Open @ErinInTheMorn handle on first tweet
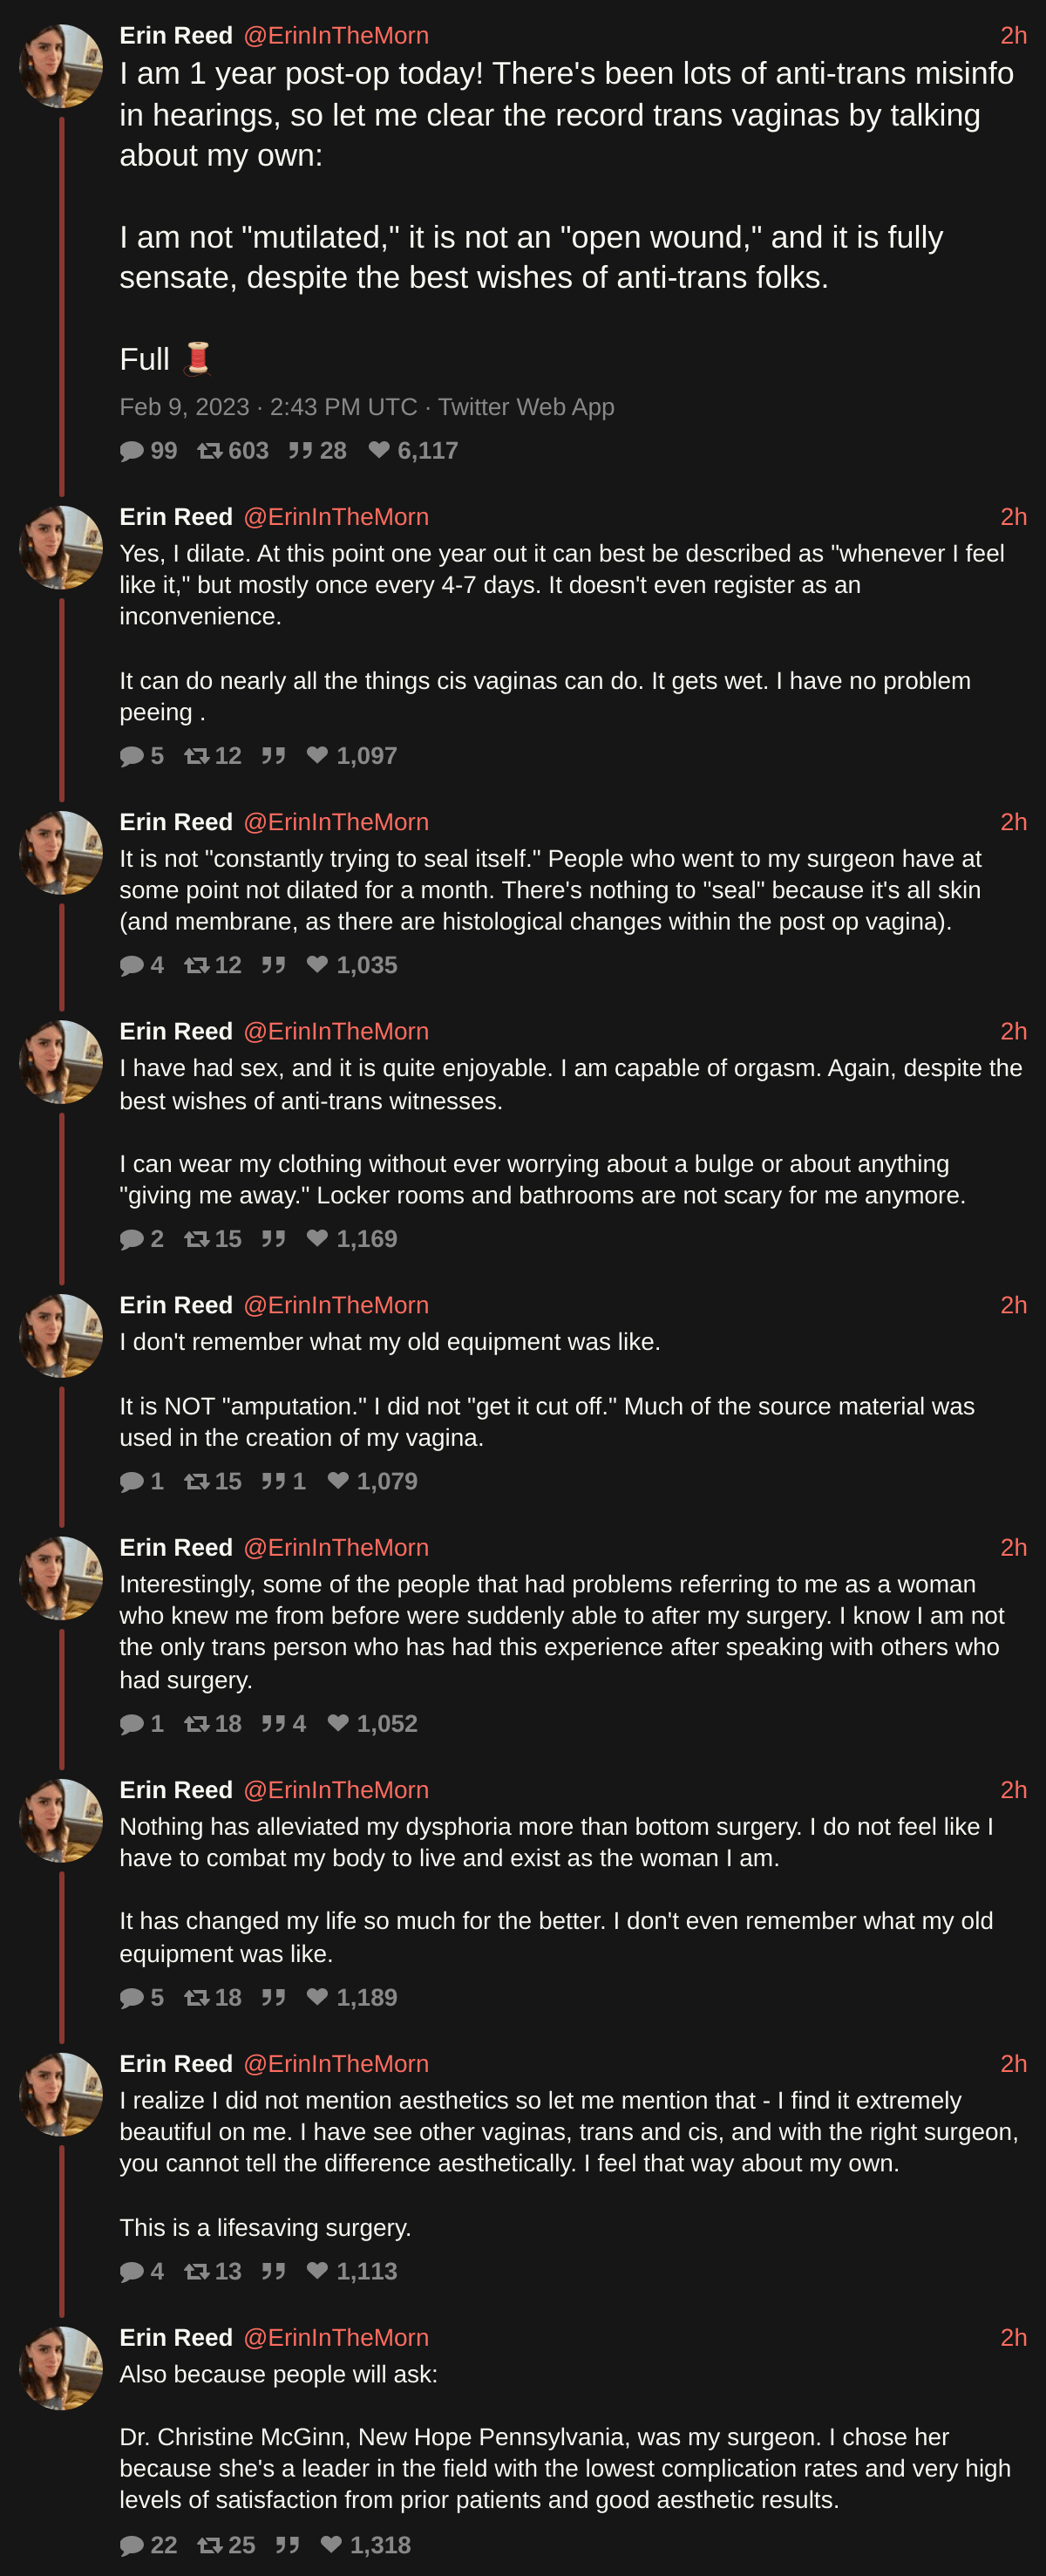Screen dimensions: 1046x2576 click(x=336, y=36)
